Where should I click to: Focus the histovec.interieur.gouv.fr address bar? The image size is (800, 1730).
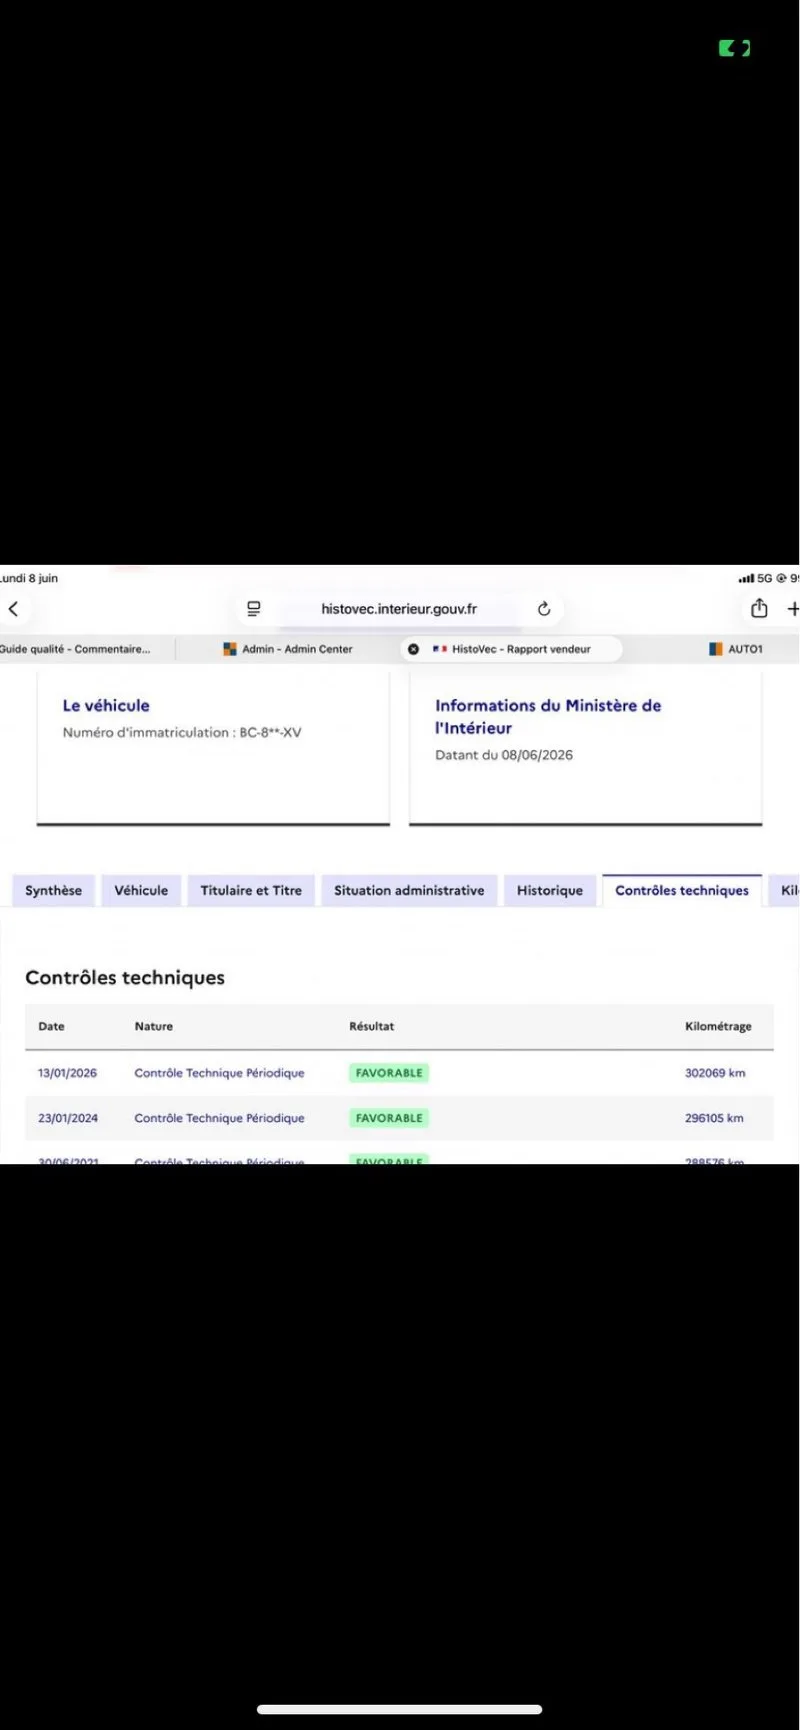[399, 608]
